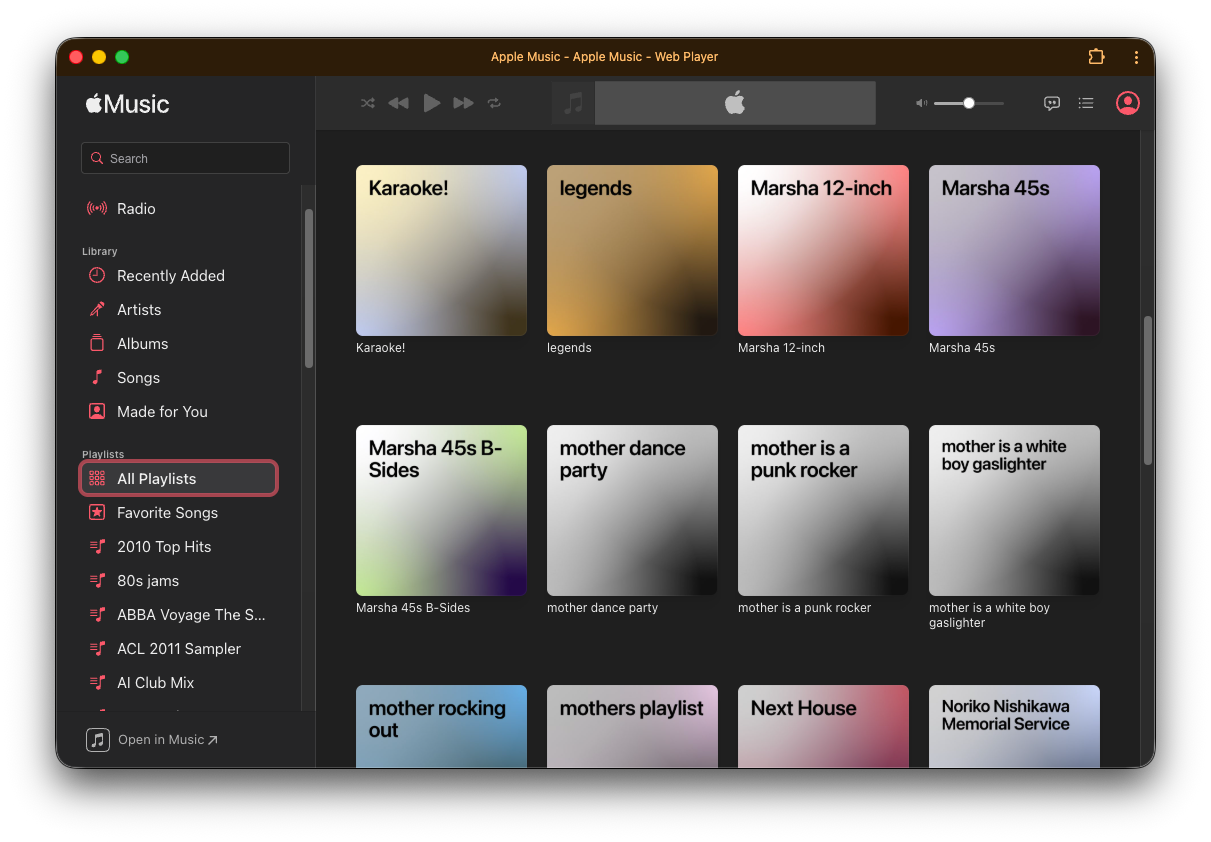The image size is (1211, 842).
Task: Select All Playlists in sidebar
Action: [178, 479]
